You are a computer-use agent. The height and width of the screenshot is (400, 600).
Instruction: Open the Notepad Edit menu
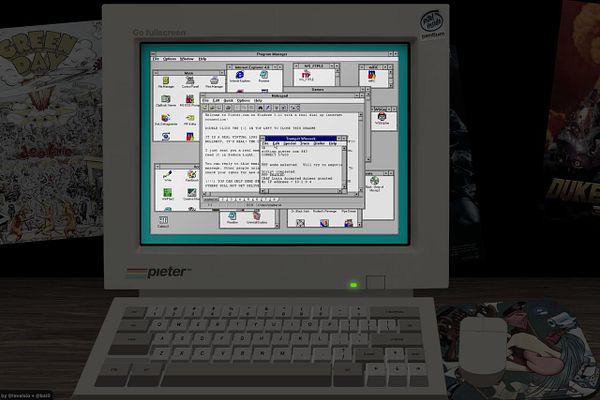point(216,101)
